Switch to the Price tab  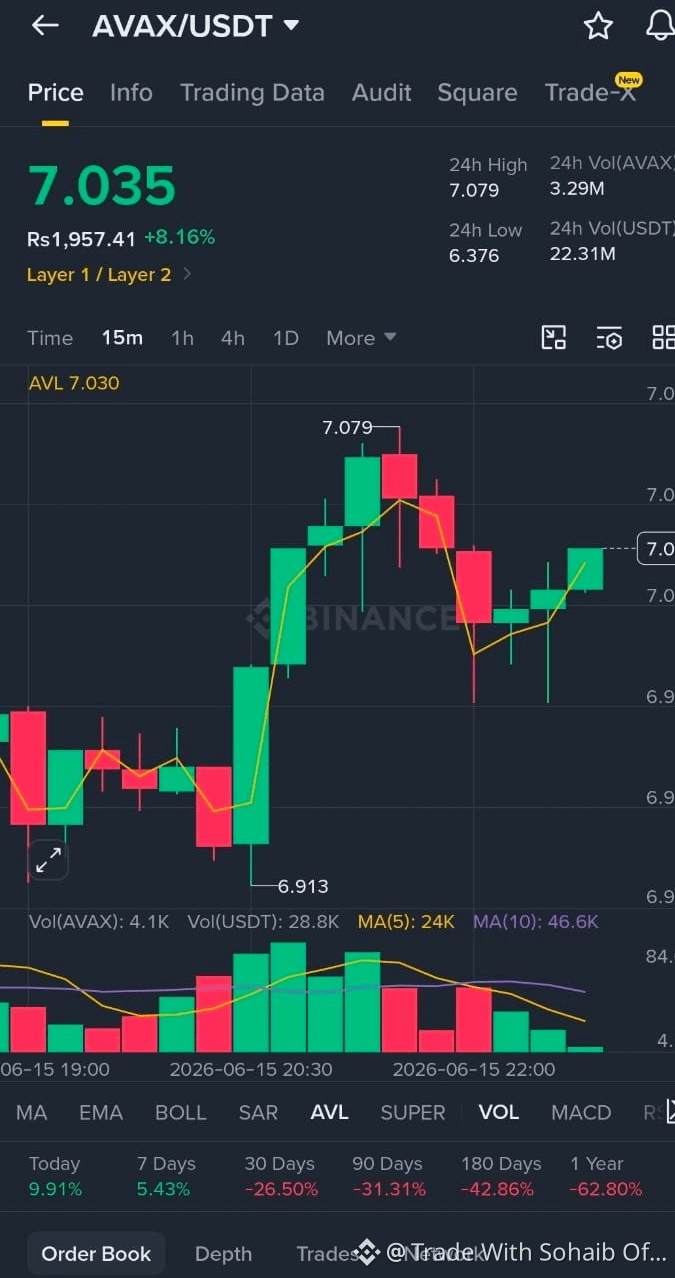[x=55, y=93]
